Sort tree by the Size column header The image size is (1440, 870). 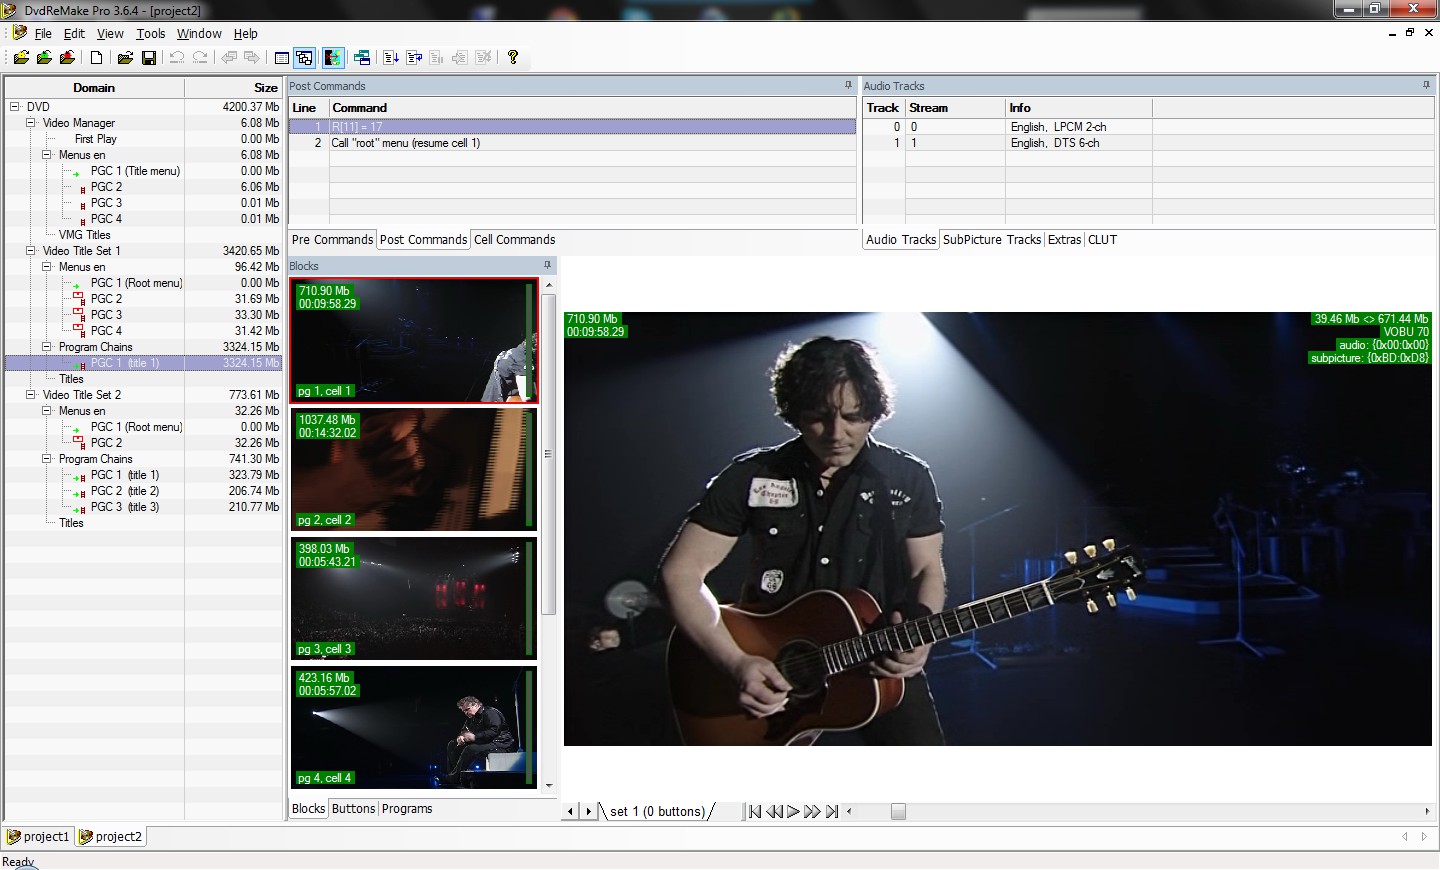click(x=233, y=88)
